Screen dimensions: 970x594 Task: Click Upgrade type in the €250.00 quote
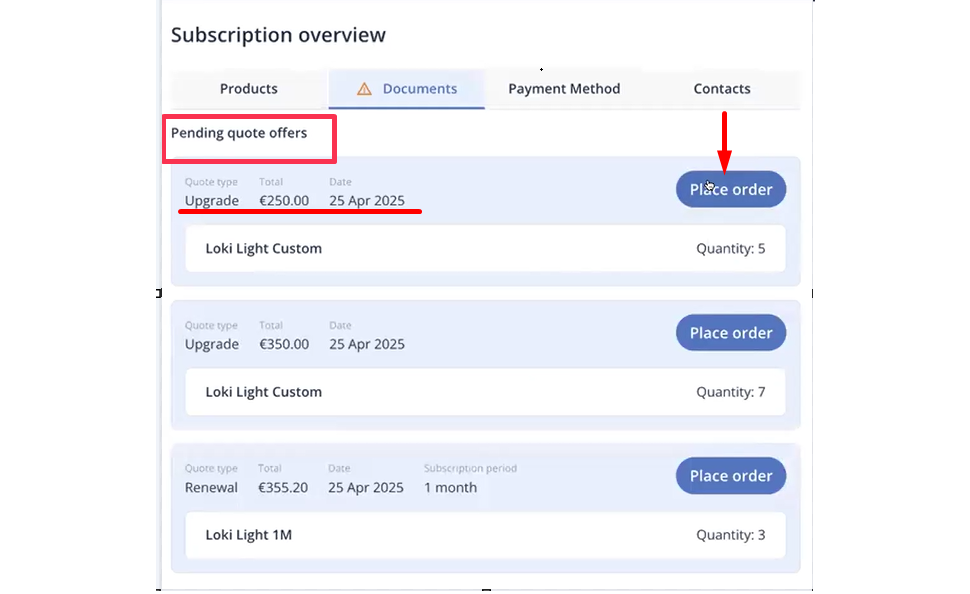[x=212, y=200]
